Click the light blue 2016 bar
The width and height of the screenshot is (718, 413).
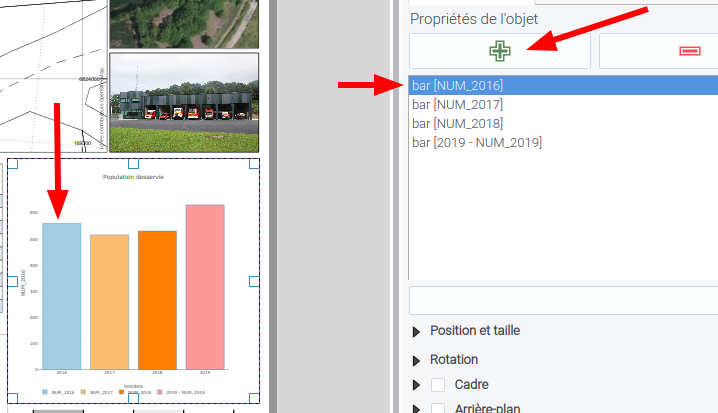61,295
